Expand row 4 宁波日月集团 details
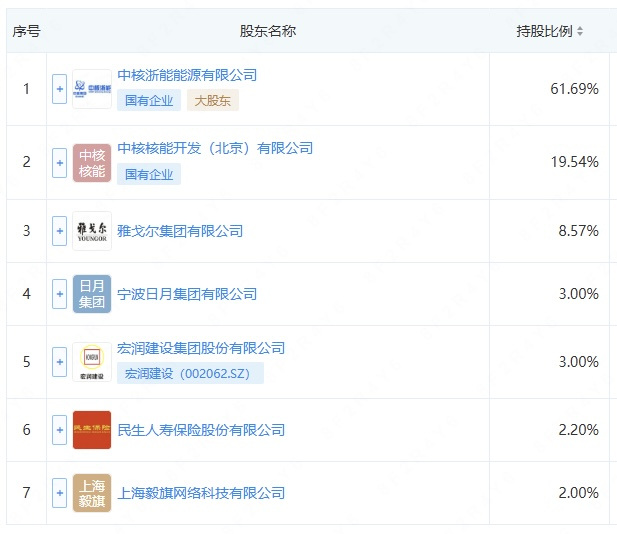The height and width of the screenshot is (534, 617). point(59,294)
